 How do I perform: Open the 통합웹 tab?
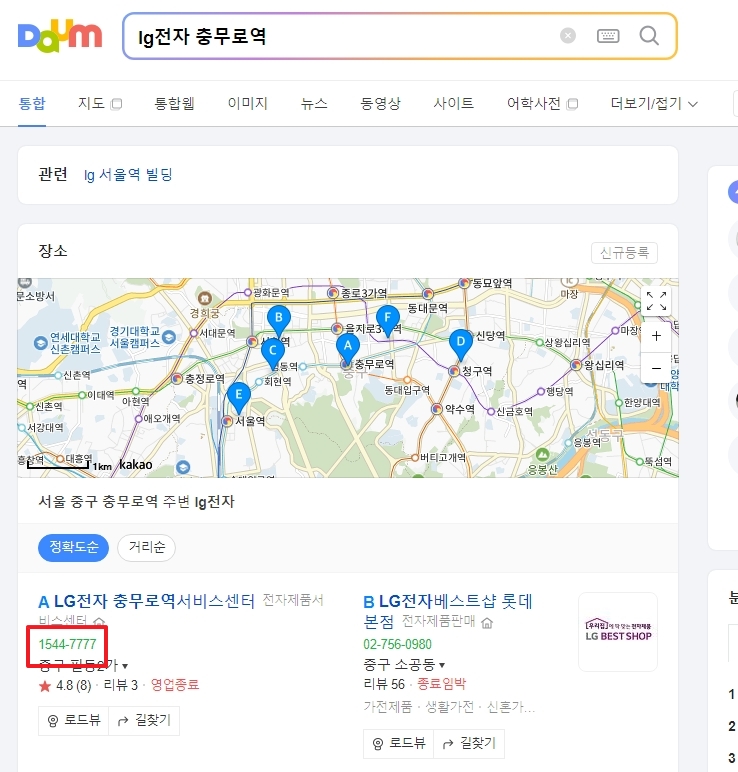click(175, 103)
